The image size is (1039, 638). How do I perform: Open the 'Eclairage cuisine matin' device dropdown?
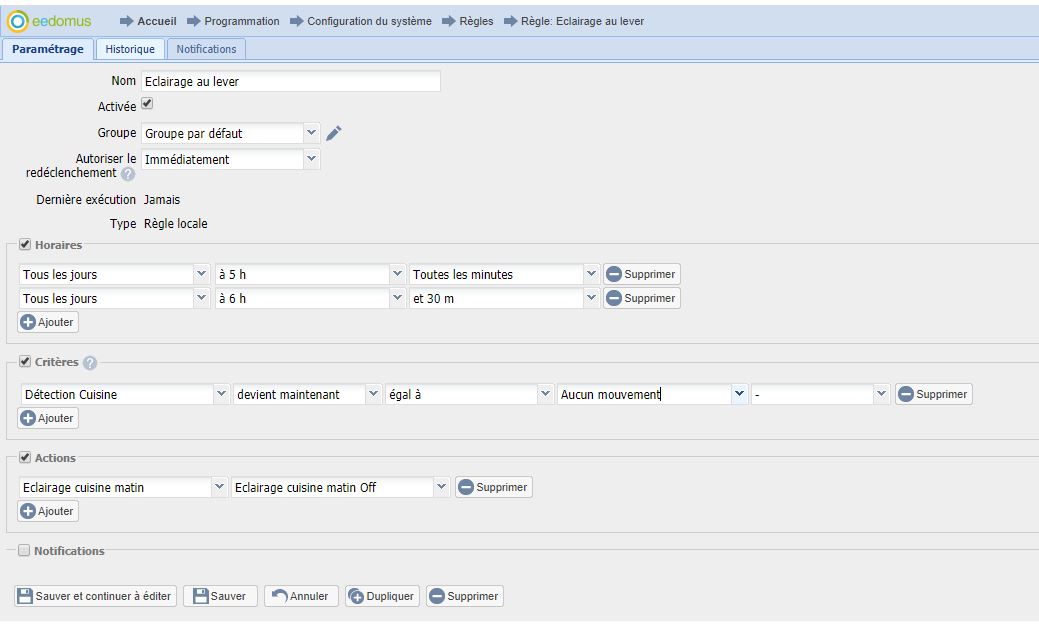click(x=219, y=487)
